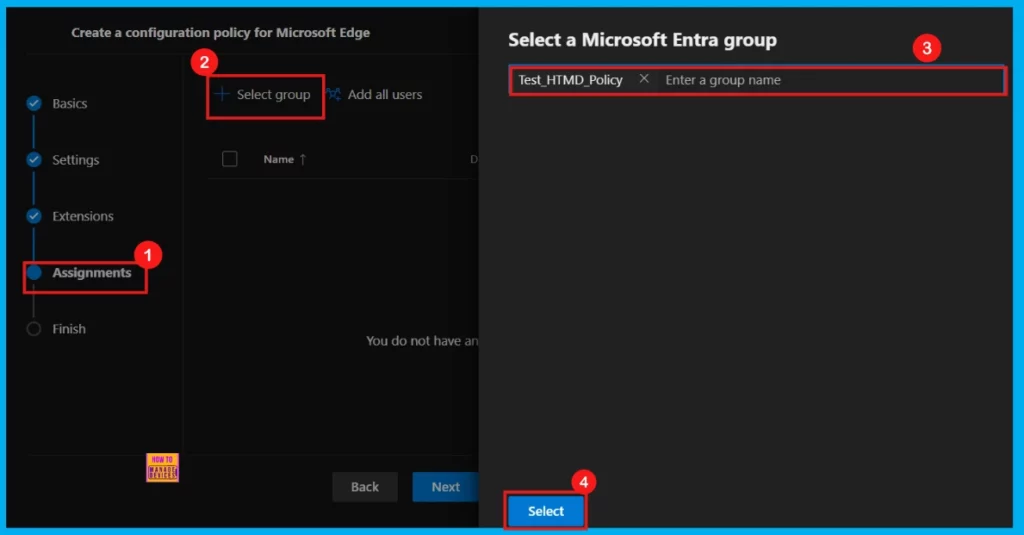Click the Add all users icon
This screenshot has width=1024, height=535.
coord(334,95)
